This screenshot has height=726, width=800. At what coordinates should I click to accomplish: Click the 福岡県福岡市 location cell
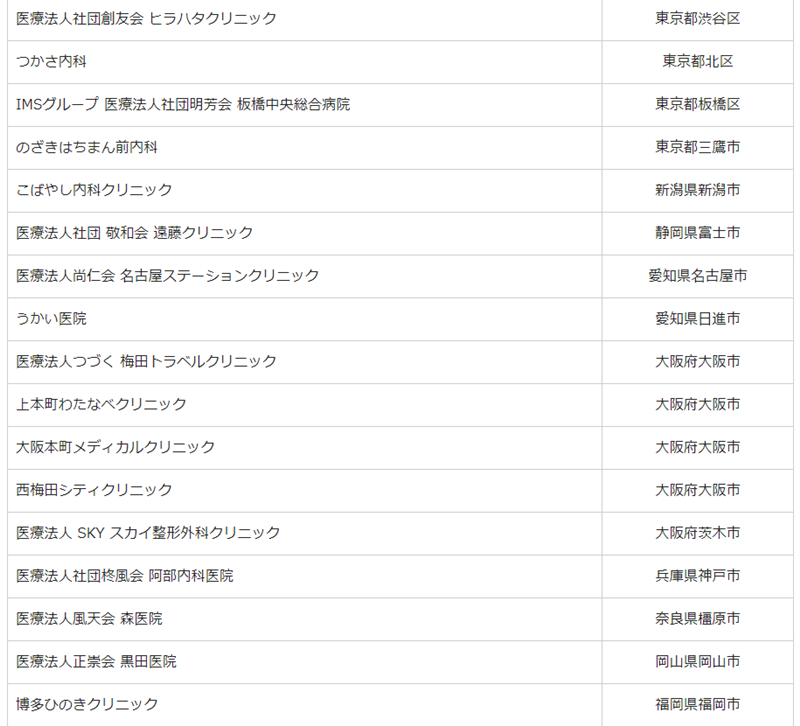697,704
